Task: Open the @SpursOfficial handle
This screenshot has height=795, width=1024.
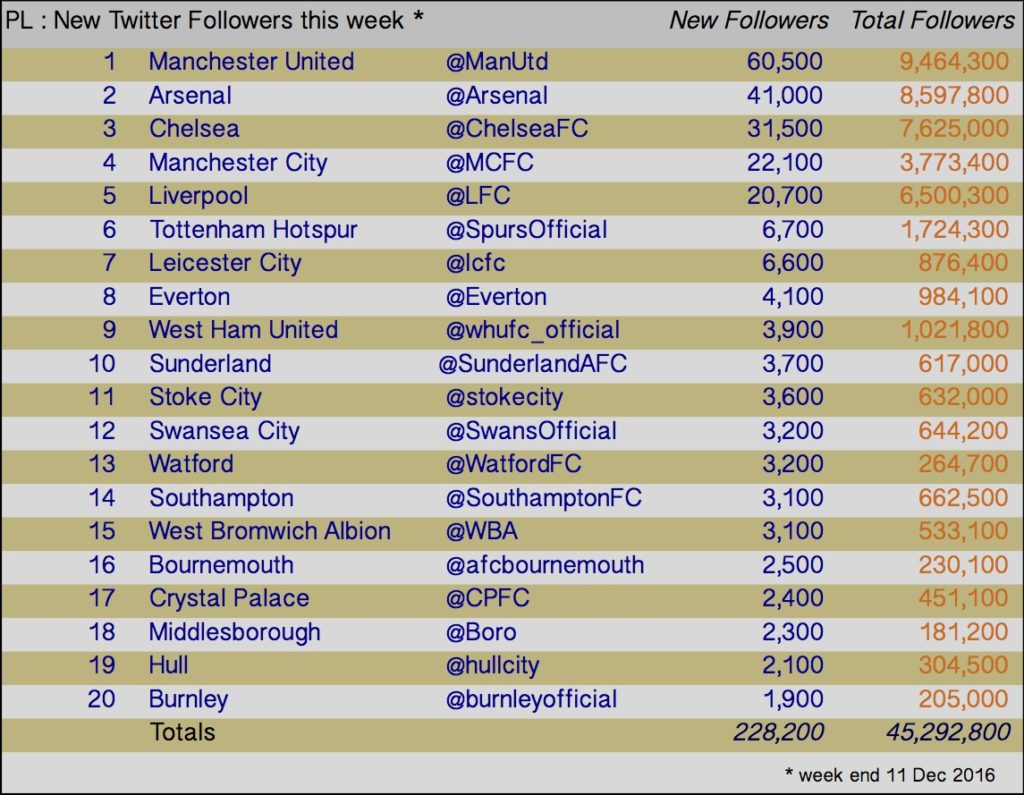Action: (526, 230)
